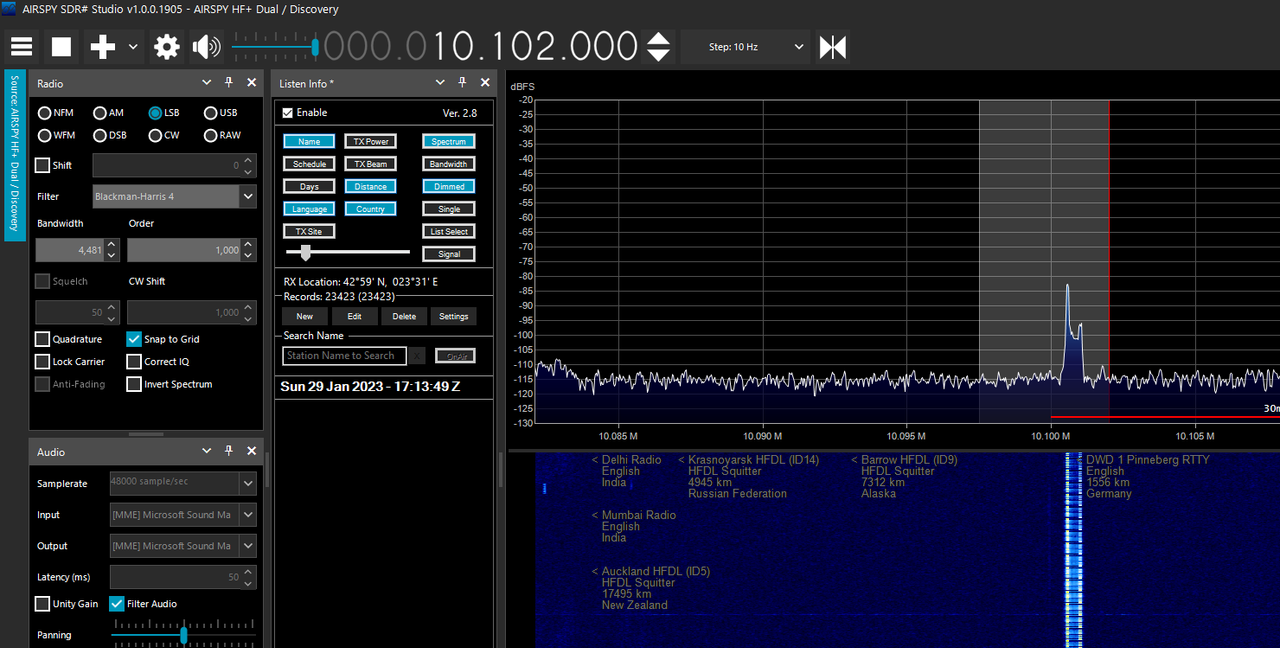Select the USB demodulation mode
The image size is (1280, 648).
[x=220, y=113]
